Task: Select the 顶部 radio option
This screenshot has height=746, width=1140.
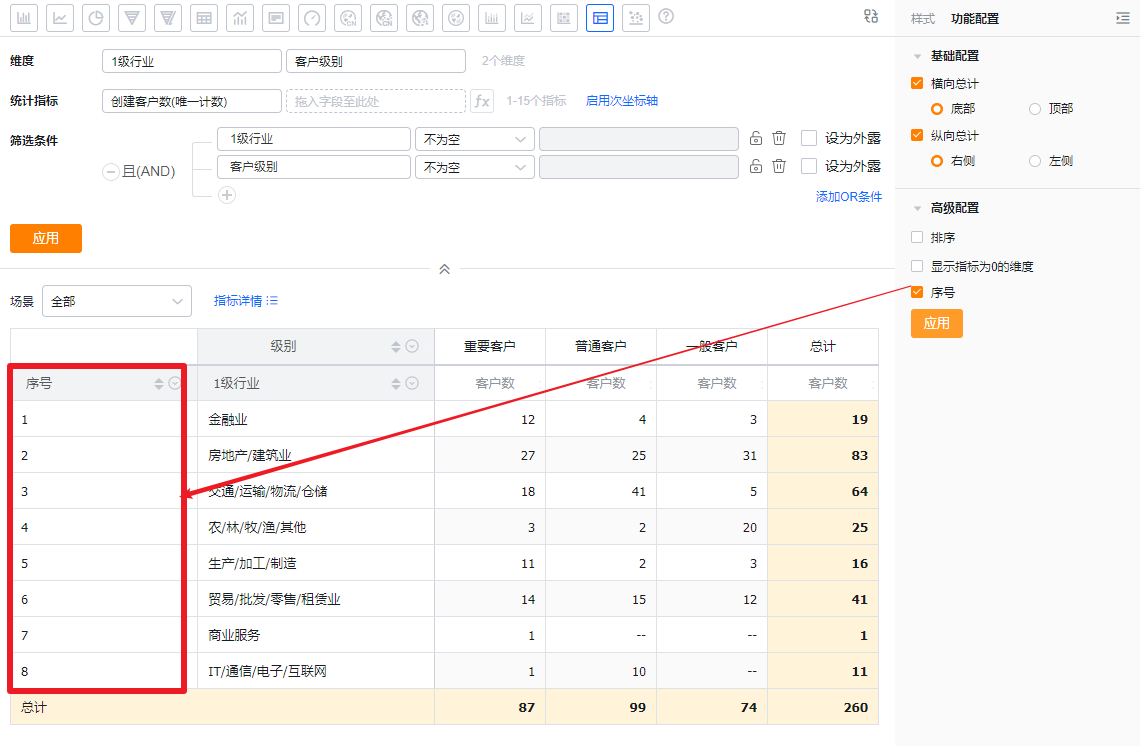Action: point(1035,109)
